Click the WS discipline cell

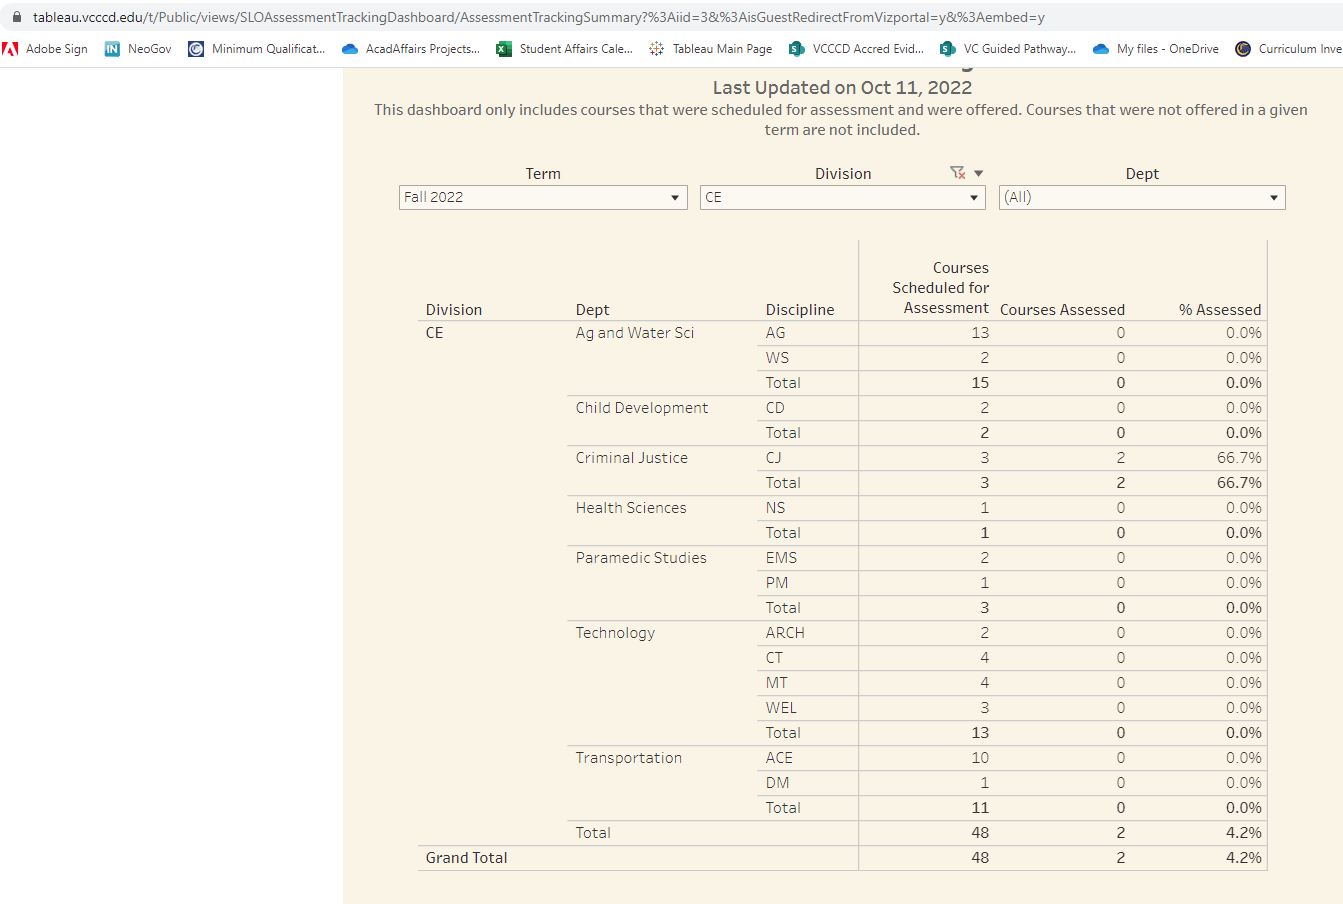(777, 358)
